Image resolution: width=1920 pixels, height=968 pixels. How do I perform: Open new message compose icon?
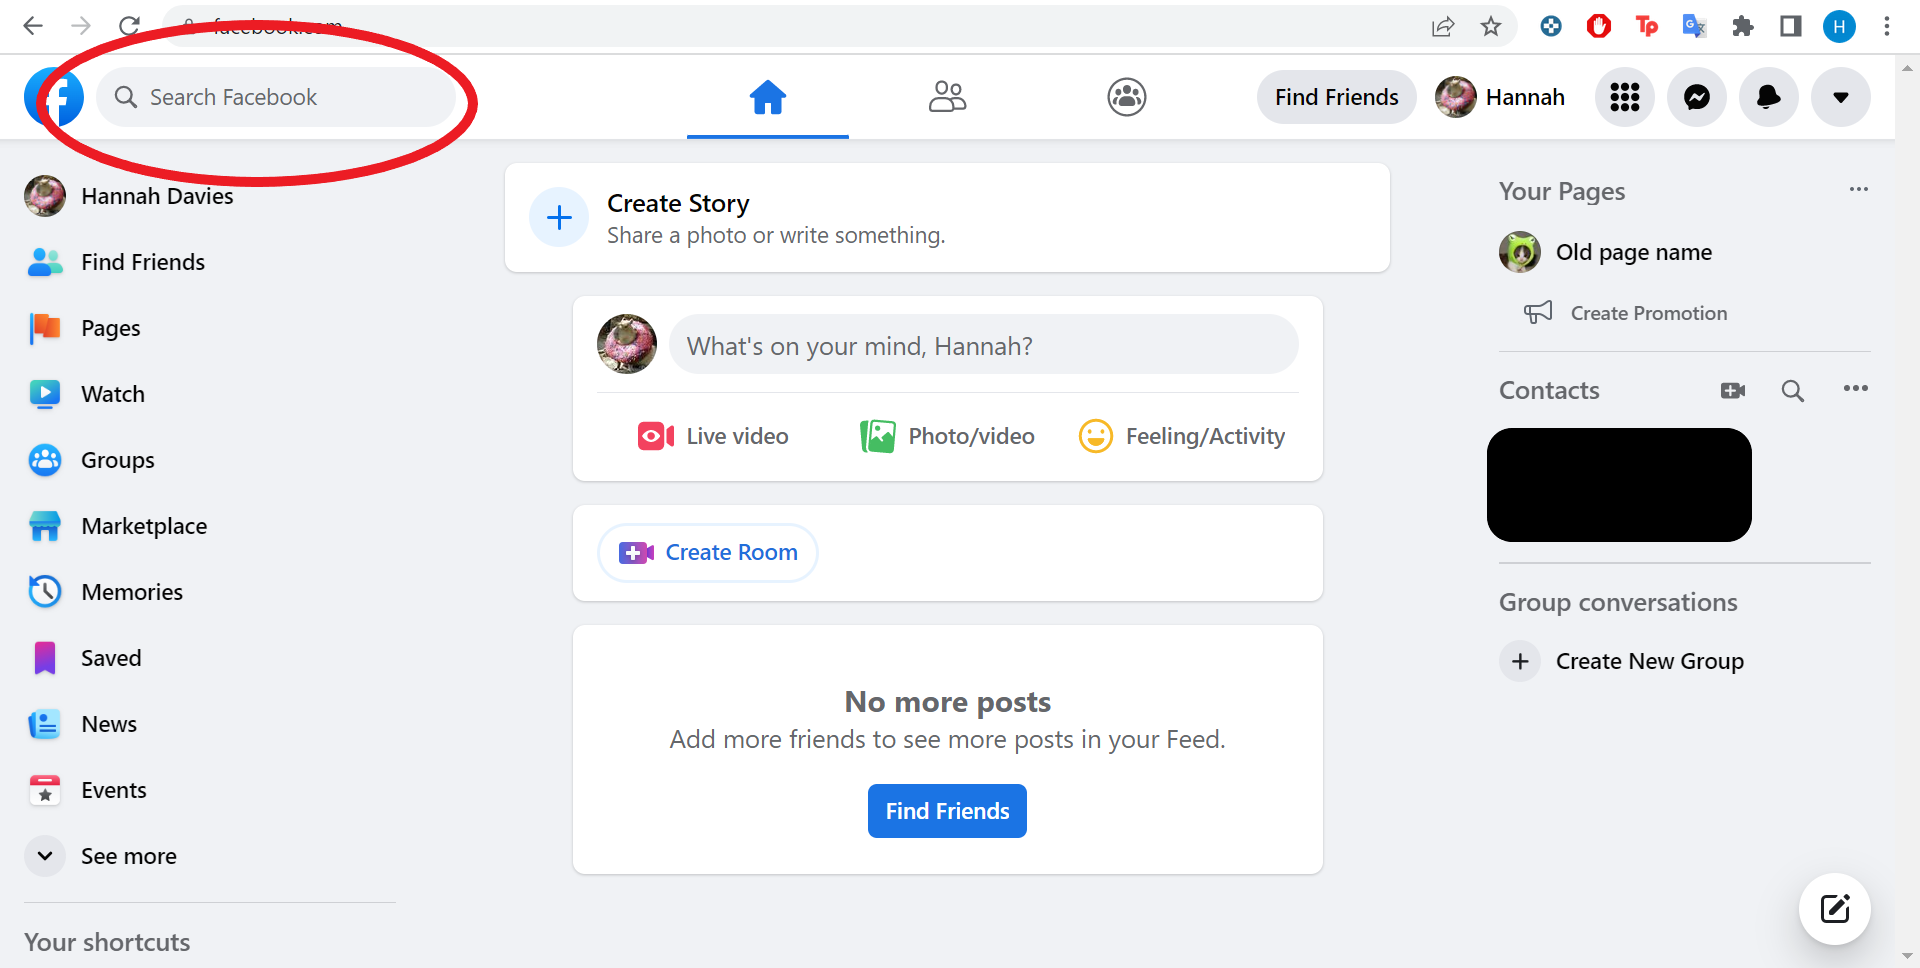[1835, 909]
